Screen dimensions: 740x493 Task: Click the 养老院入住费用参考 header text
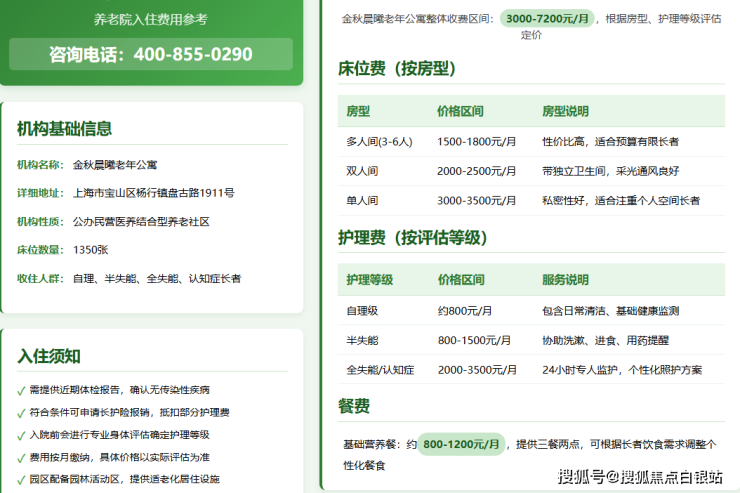151,19
